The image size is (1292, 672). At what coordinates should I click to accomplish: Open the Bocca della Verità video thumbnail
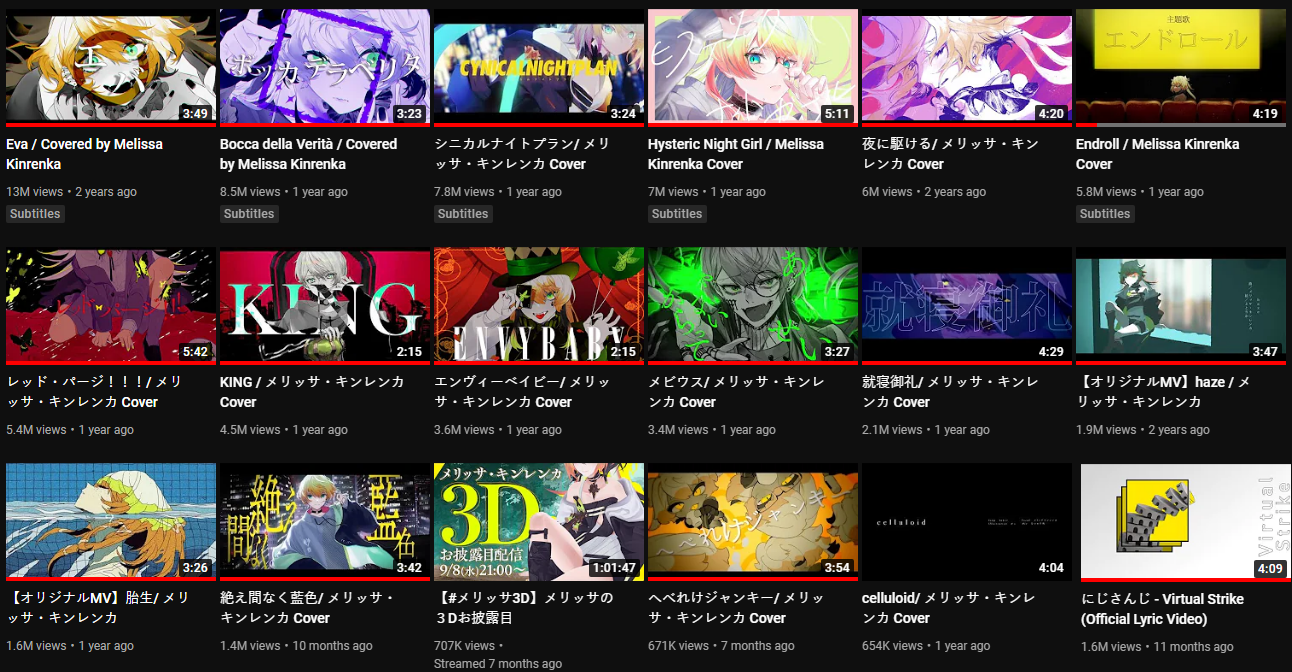[x=324, y=68]
